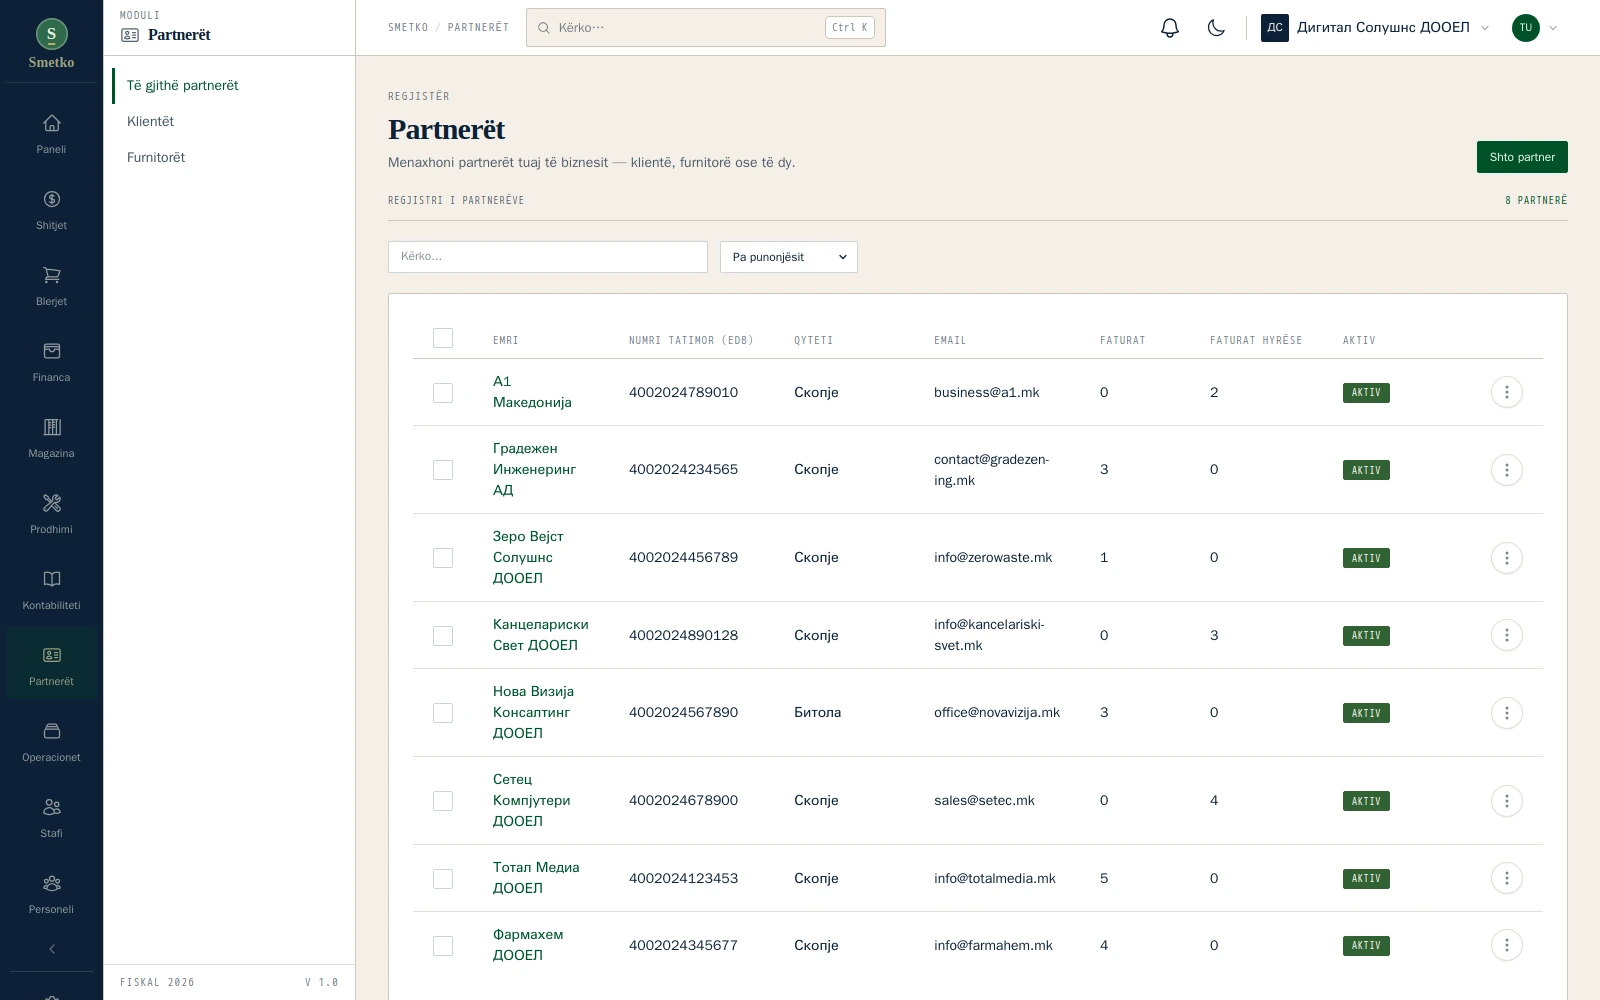Click the Smetko logo

(51, 44)
